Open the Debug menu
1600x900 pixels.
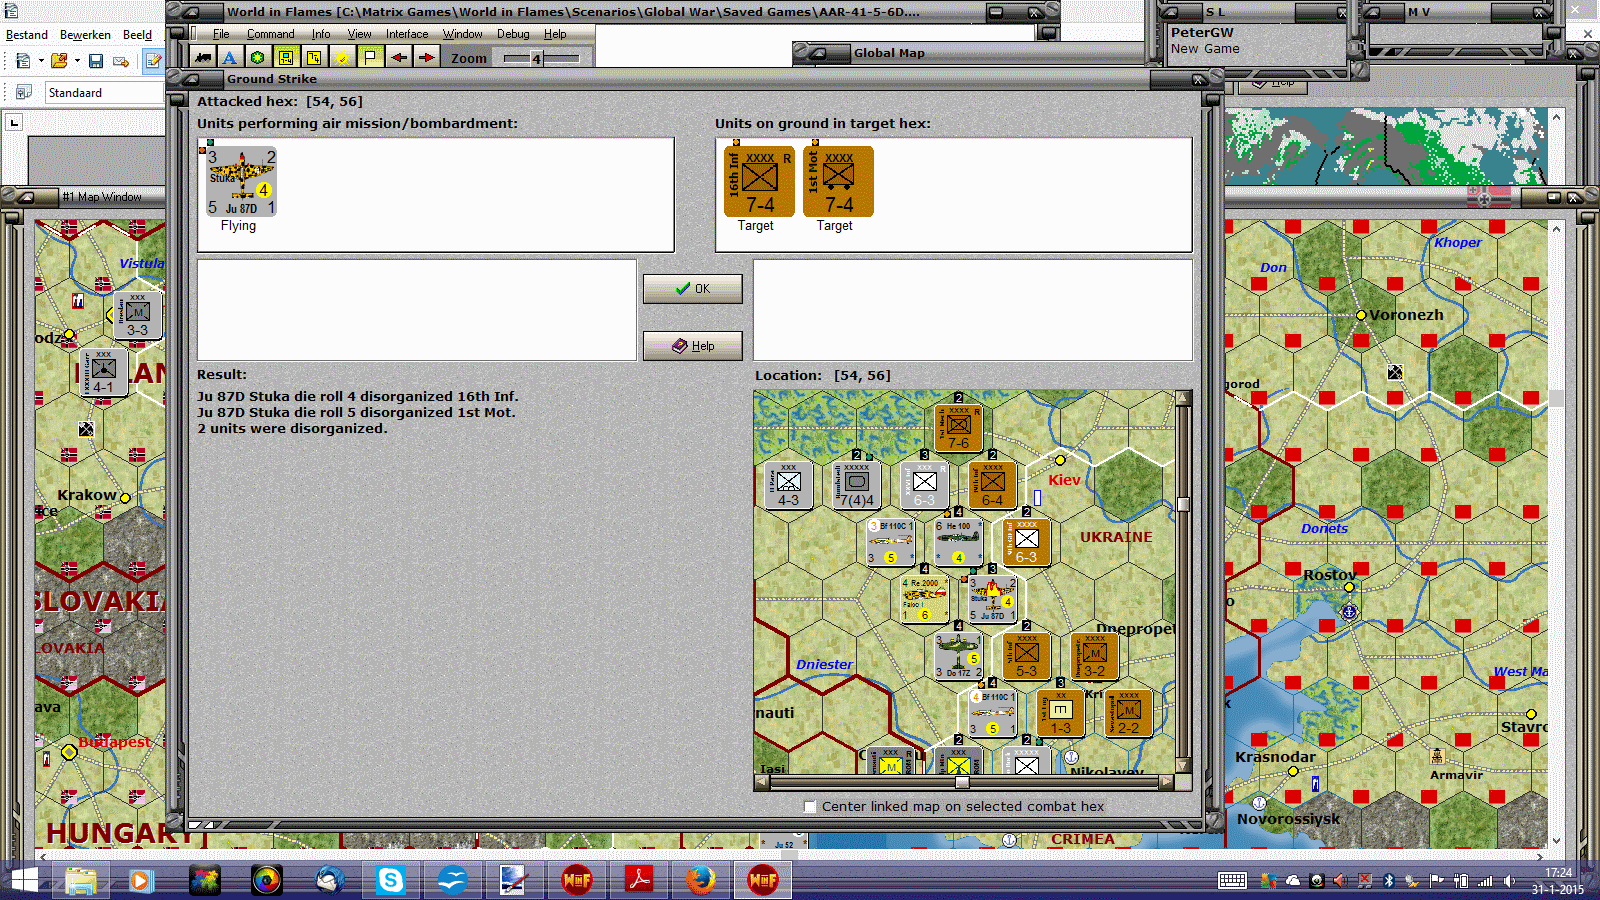513,34
